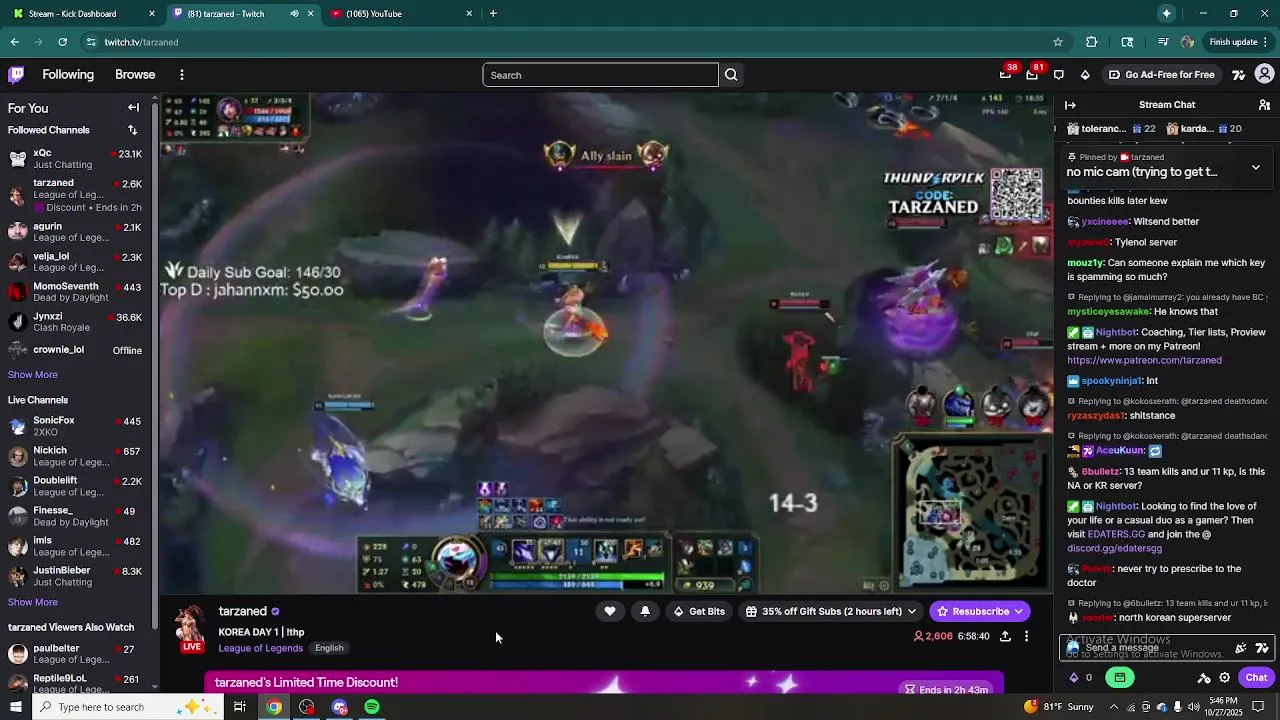
Task: Go to the Browse page
Action: click(135, 75)
